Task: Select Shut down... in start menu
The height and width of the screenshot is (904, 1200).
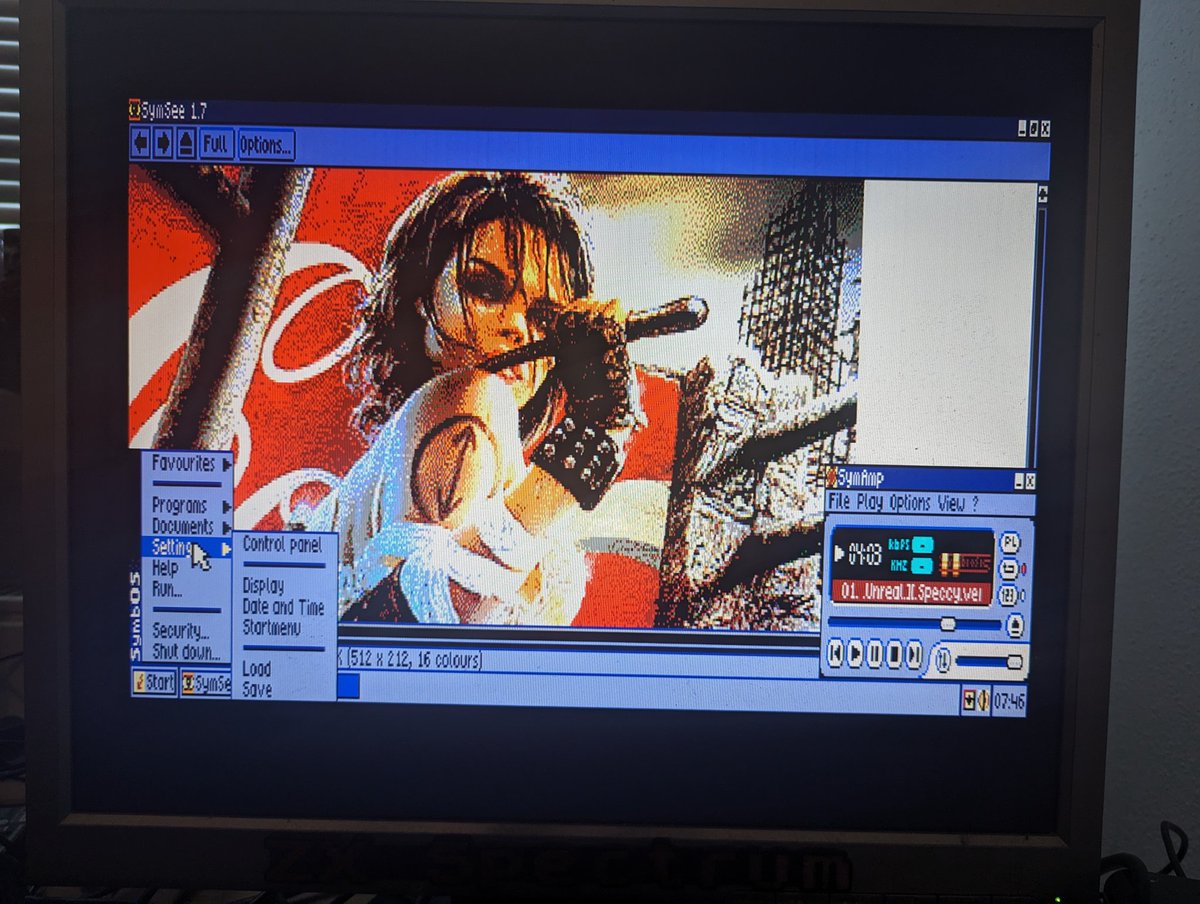Action: [x=187, y=652]
